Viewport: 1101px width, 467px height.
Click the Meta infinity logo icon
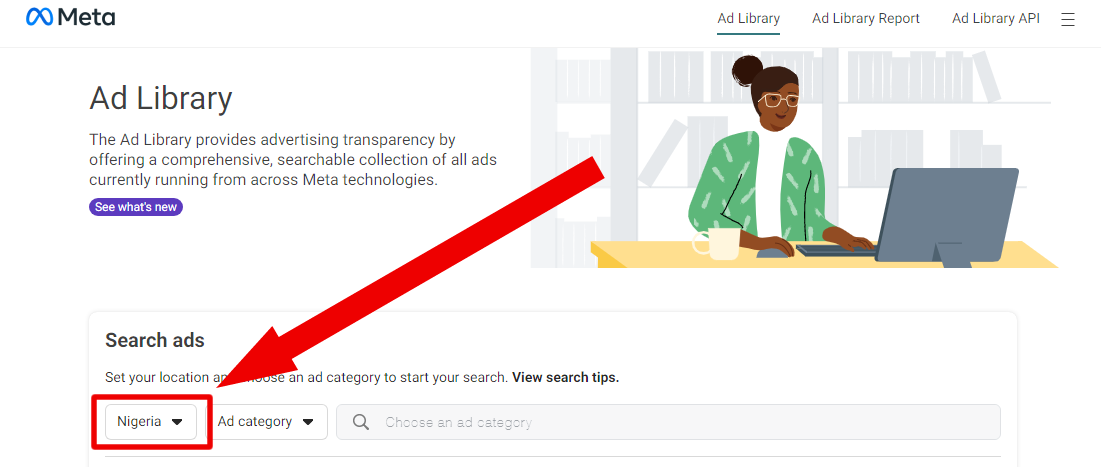click(39, 17)
